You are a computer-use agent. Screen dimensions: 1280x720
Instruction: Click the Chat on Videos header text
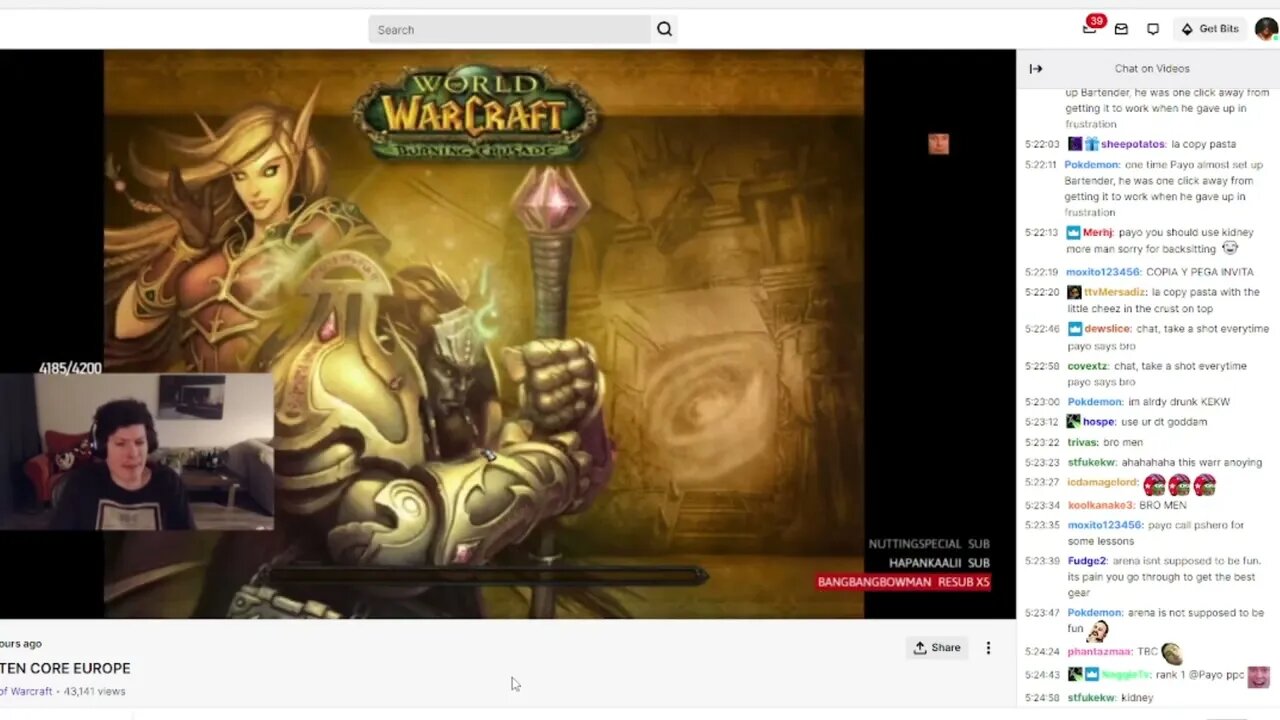point(1152,69)
